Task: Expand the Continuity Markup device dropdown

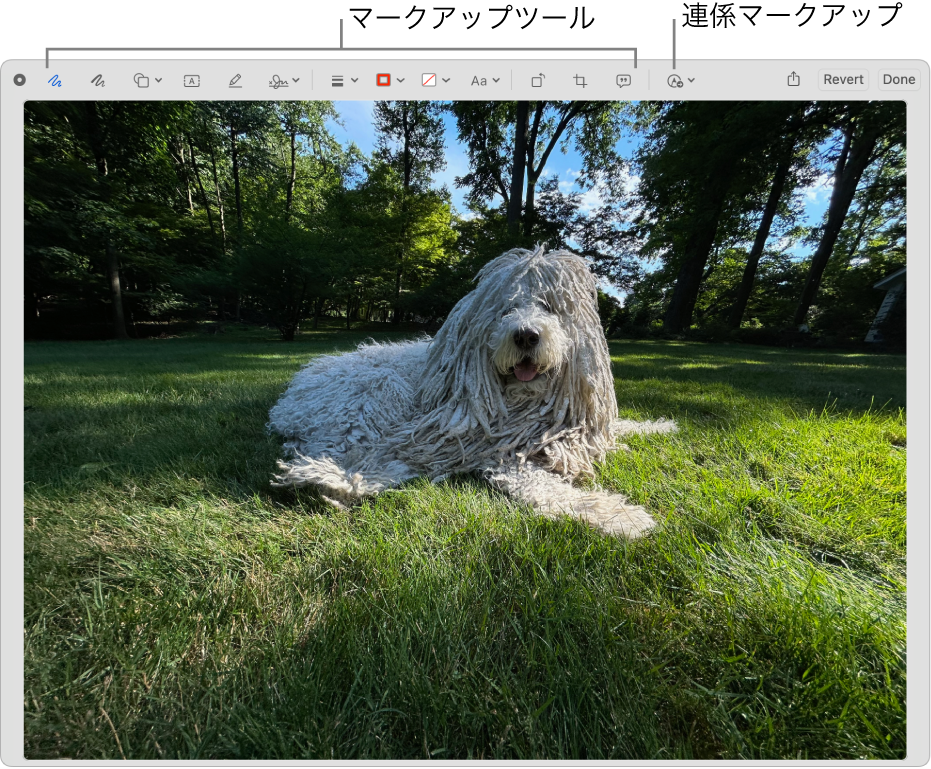Action: pyautogui.click(x=692, y=80)
